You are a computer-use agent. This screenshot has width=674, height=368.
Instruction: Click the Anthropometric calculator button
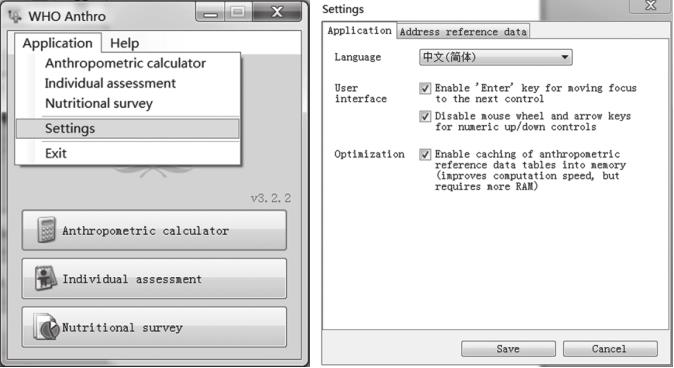tap(154, 230)
